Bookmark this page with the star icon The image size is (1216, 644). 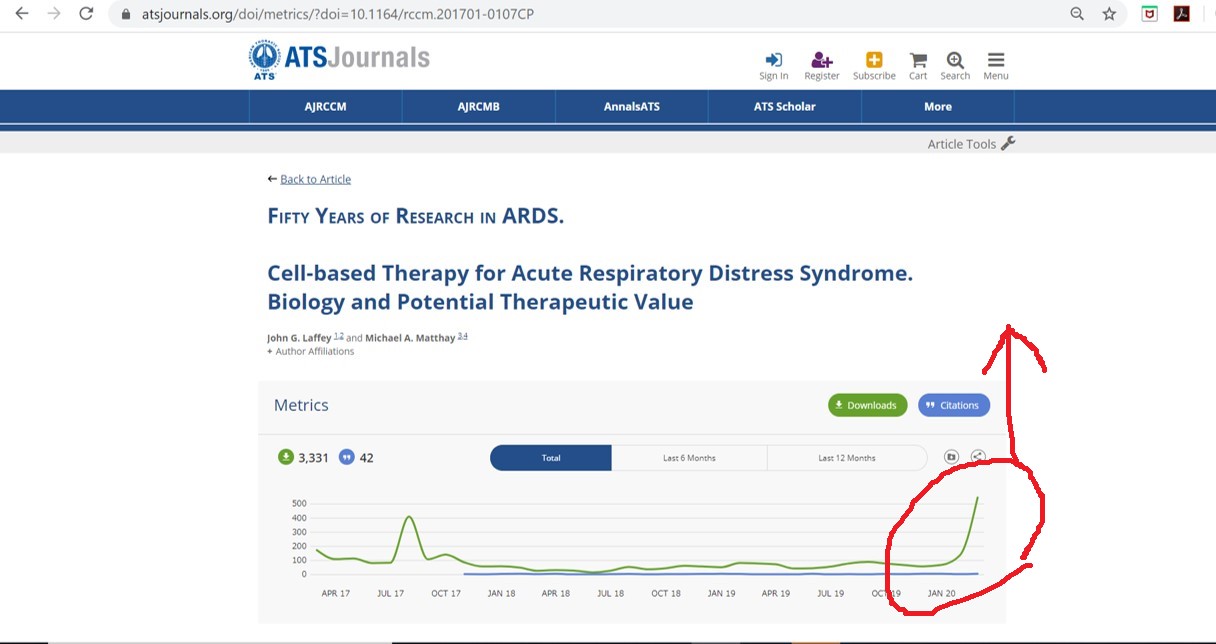click(x=1109, y=14)
